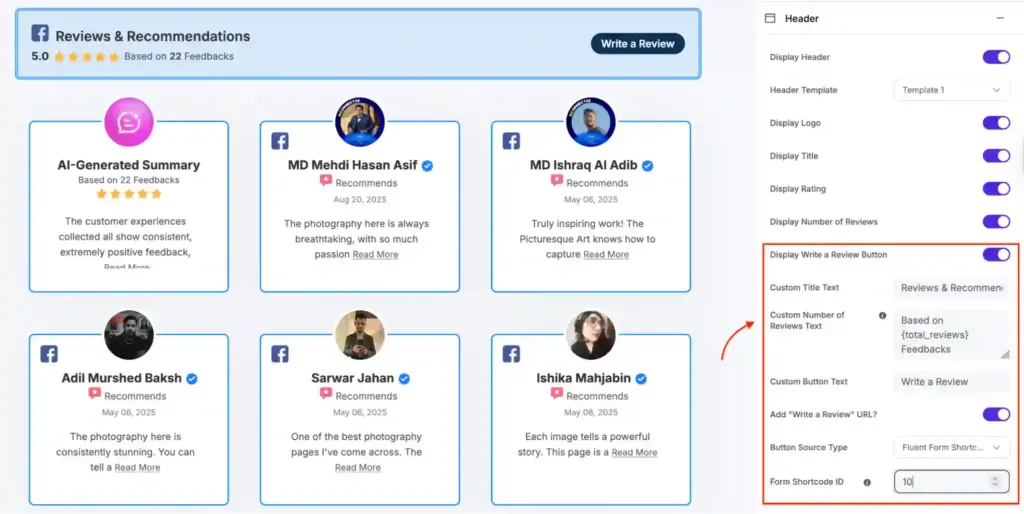Click textarea resize handle in Reviews Text
Image resolution: width=1024 pixels, height=514 pixels.
1005,355
